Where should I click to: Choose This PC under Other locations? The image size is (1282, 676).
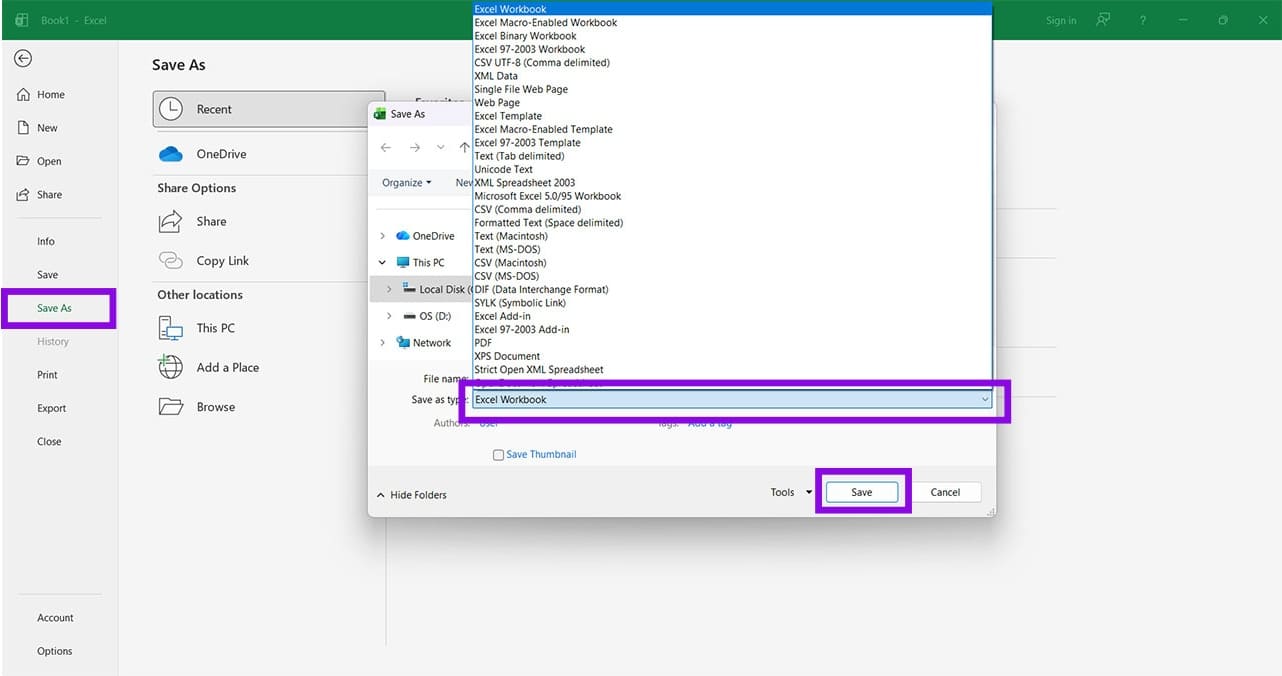click(197, 328)
